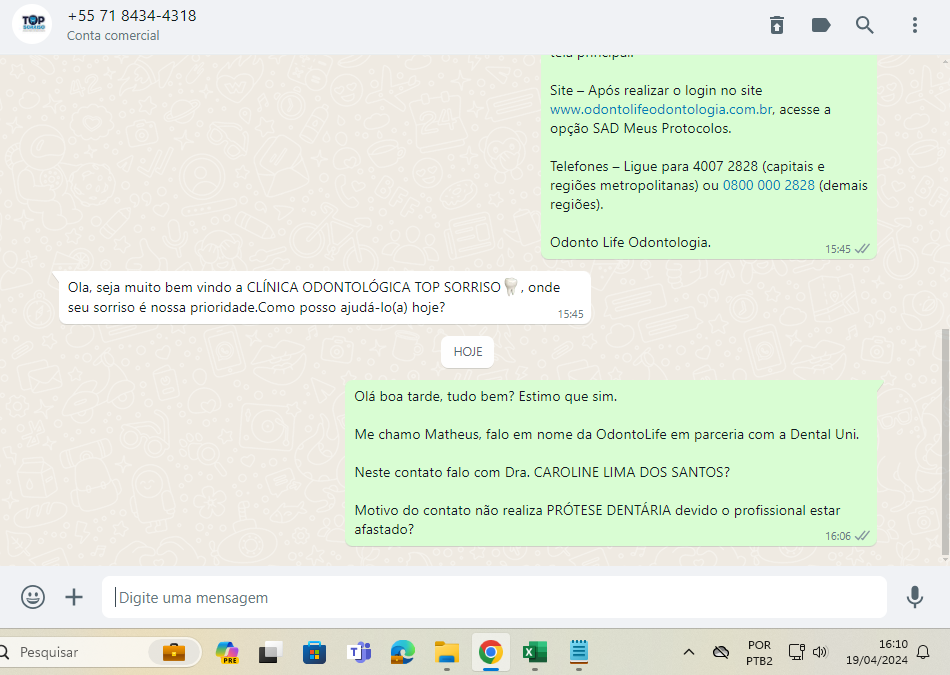
Task: Click the message mentioning CAROLINE LIMA DOS SANTOS
Action: tap(611, 463)
